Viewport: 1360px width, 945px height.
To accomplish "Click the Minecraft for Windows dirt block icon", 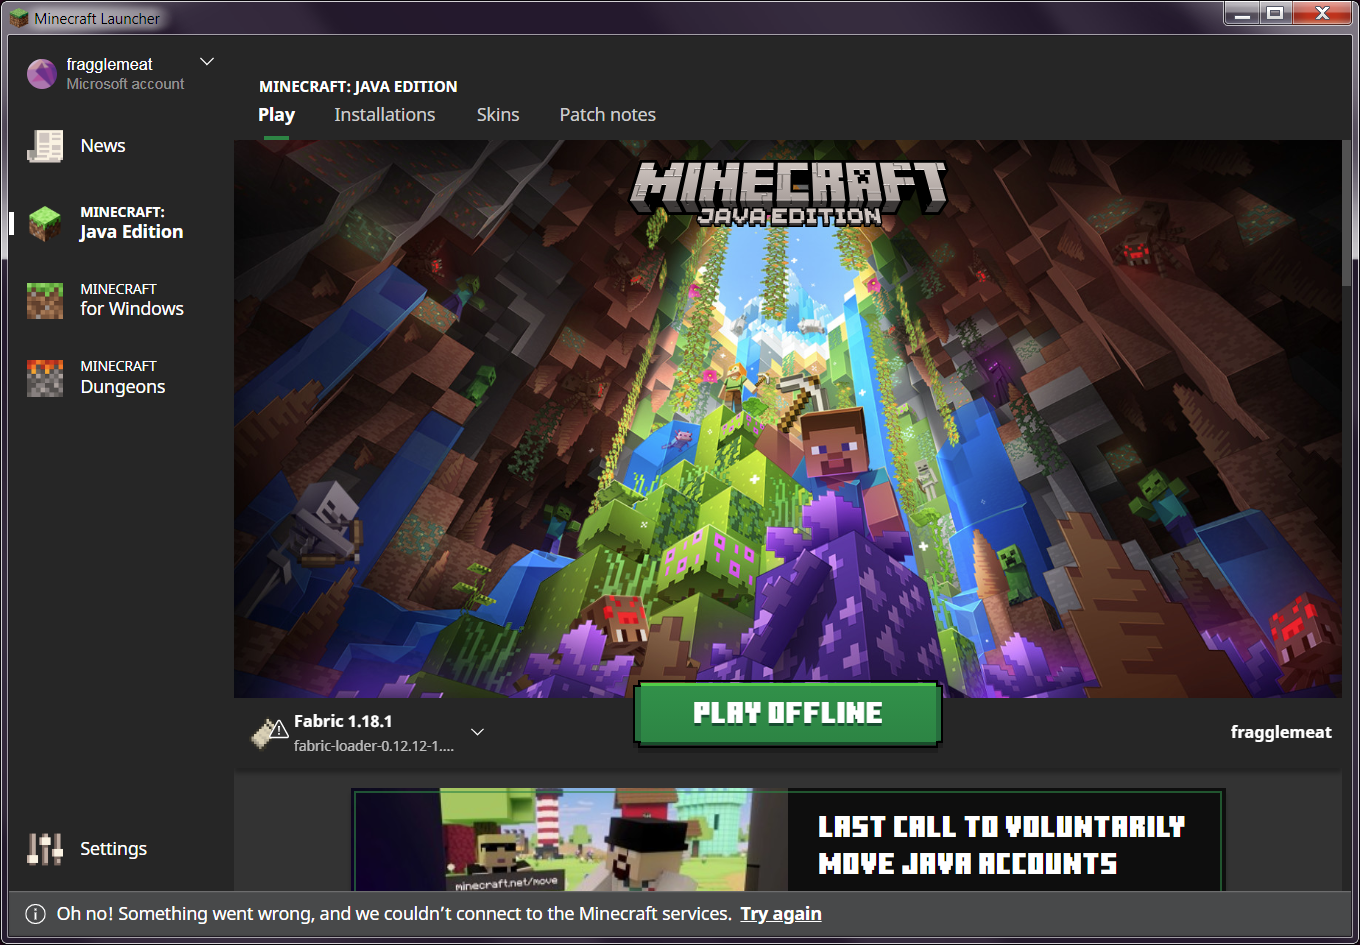I will pyautogui.click(x=45, y=300).
